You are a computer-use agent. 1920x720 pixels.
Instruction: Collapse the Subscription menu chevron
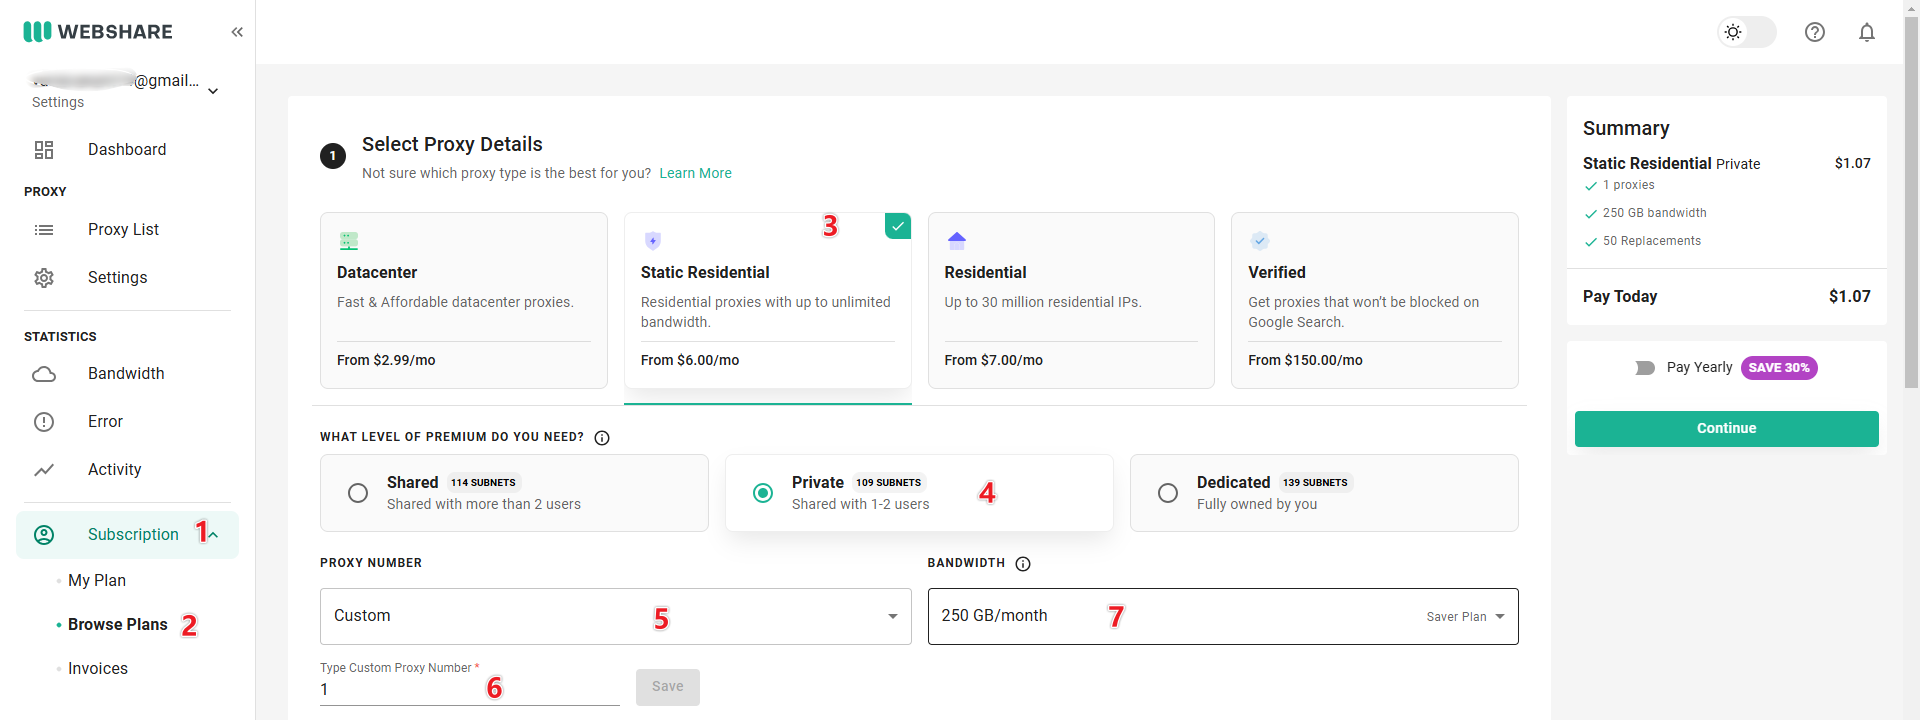(213, 535)
